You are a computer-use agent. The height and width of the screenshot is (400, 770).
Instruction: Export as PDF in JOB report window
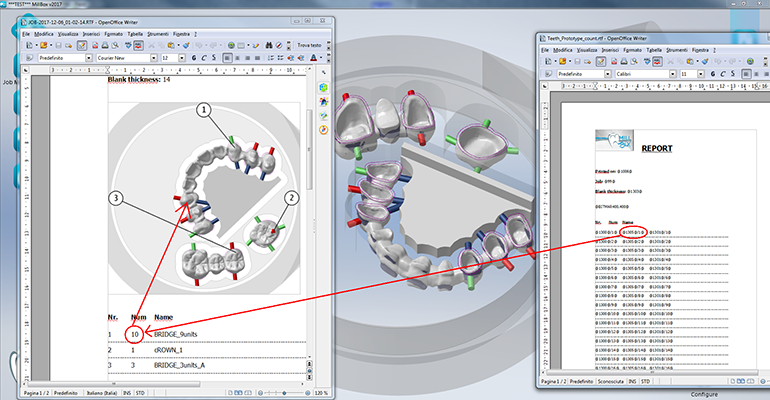point(95,45)
